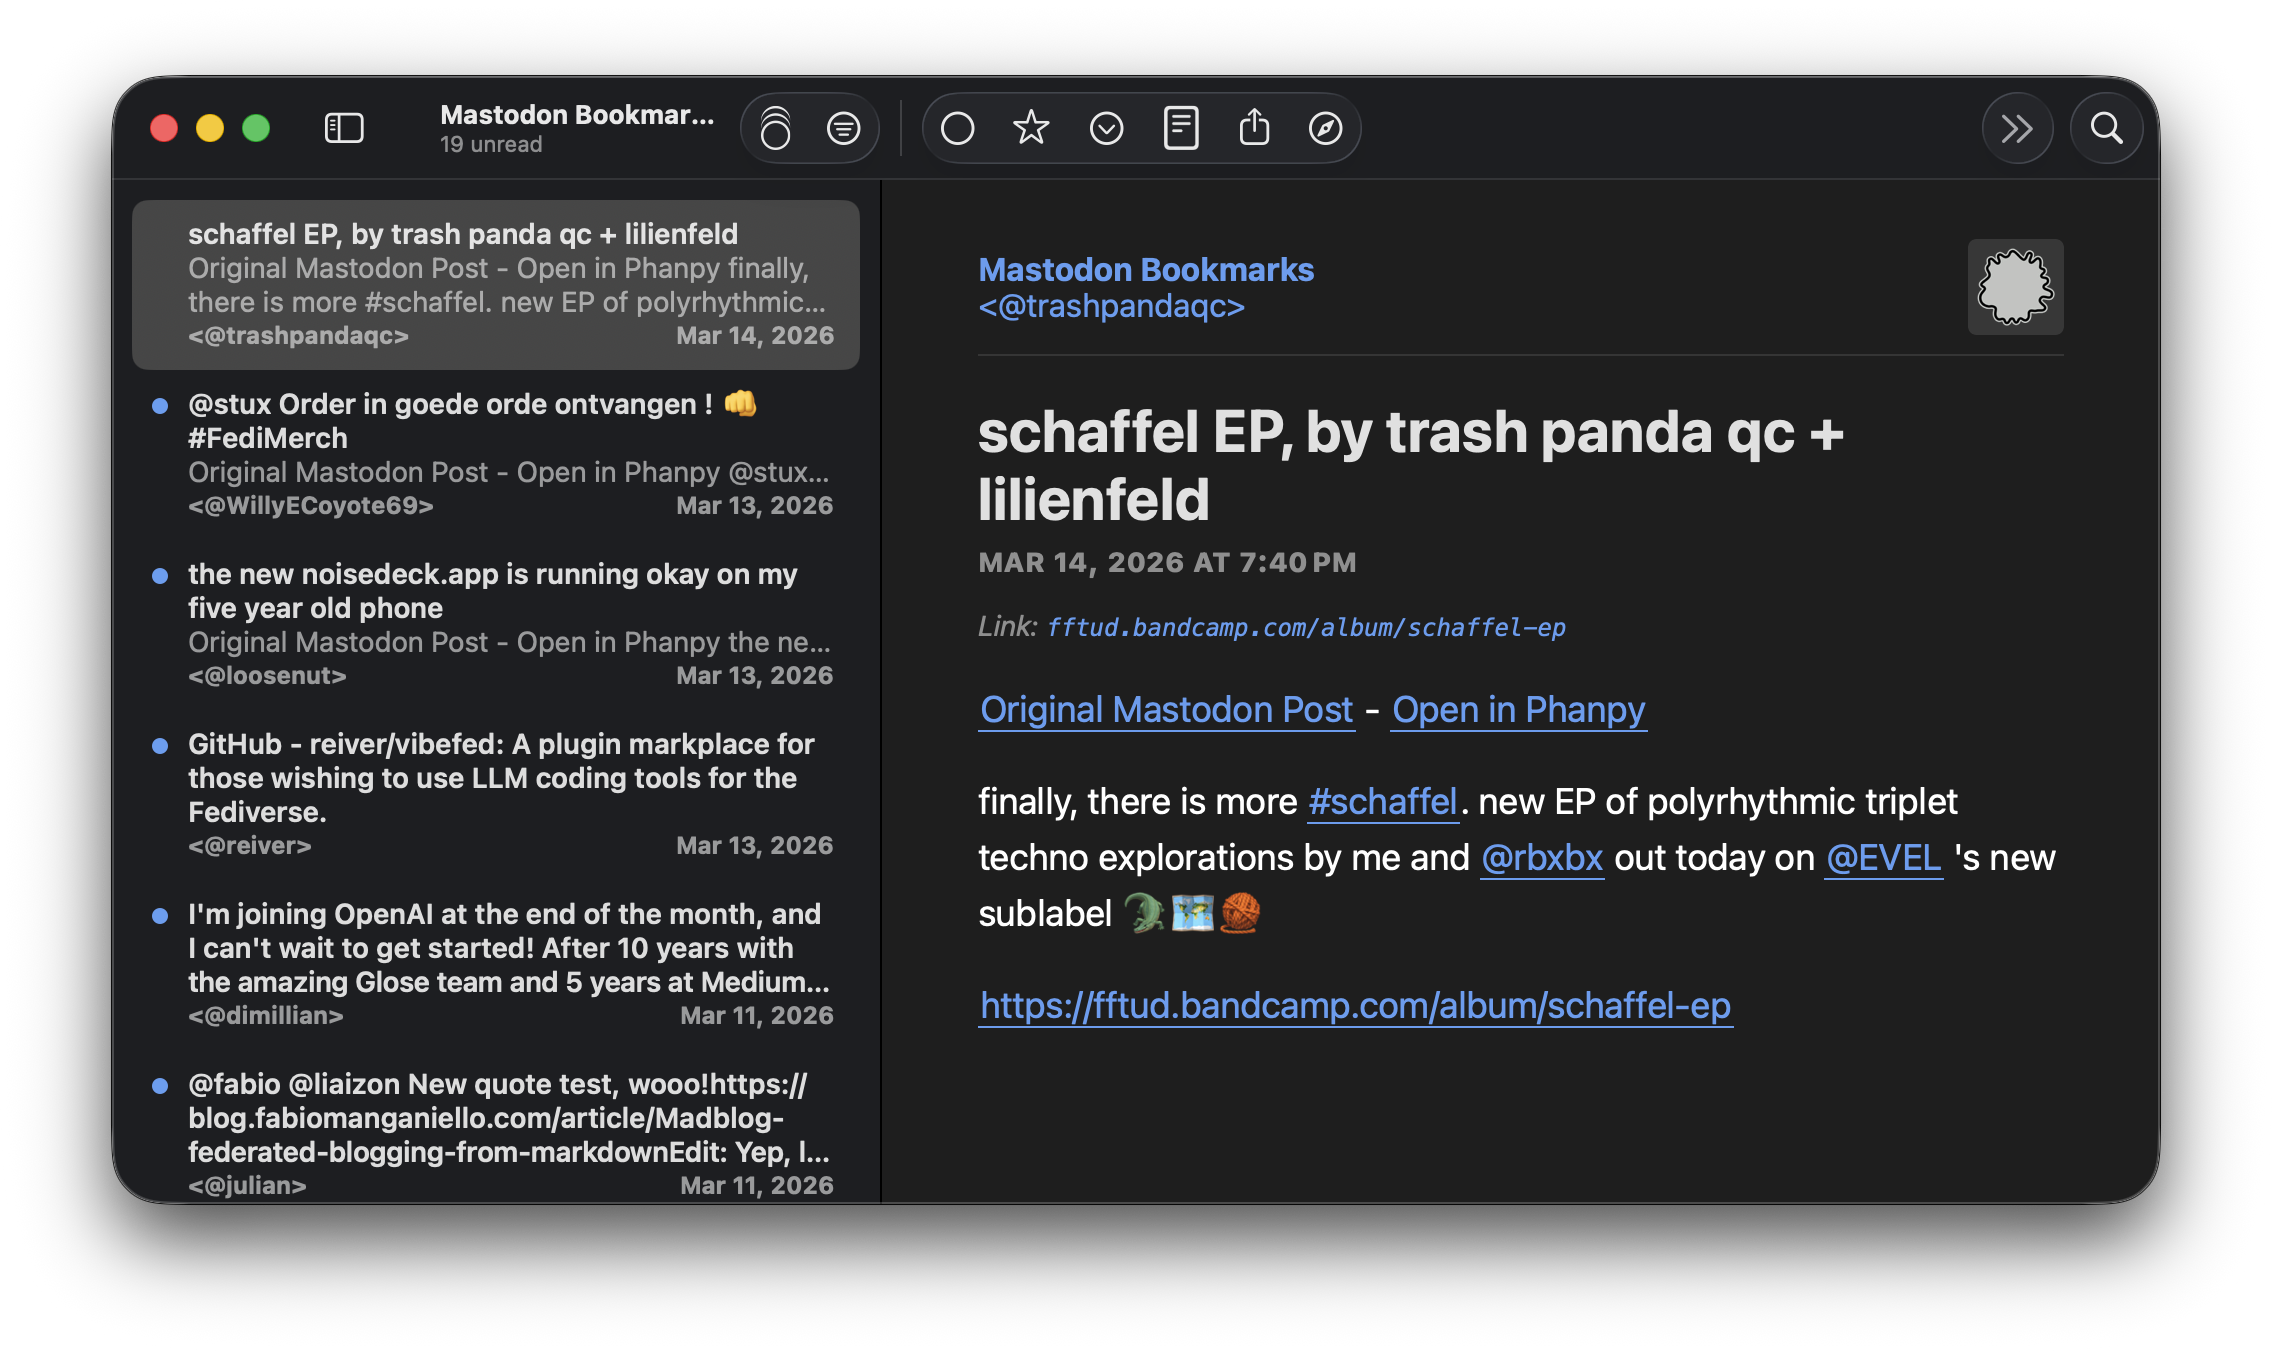Image resolution: width=2272 pixels, height=1352 pixels.
Task: Open the share menu icon
Action: [x=1254, y=128]
